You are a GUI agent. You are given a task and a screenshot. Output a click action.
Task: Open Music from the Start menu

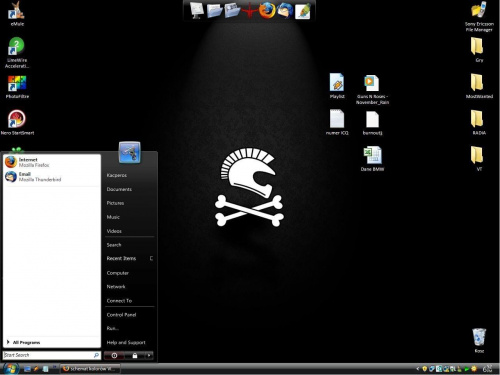pyautogui.click(x=113, y=217)
